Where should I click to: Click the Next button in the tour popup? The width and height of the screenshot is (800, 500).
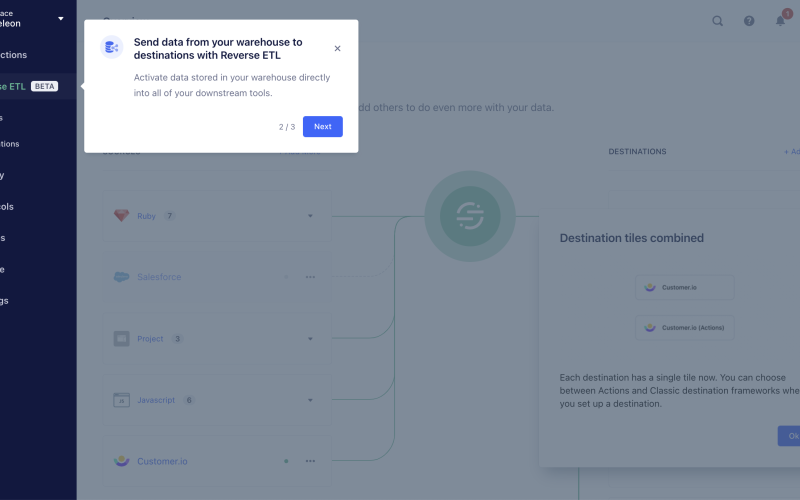pyautogui.click(x=322, y=127)
